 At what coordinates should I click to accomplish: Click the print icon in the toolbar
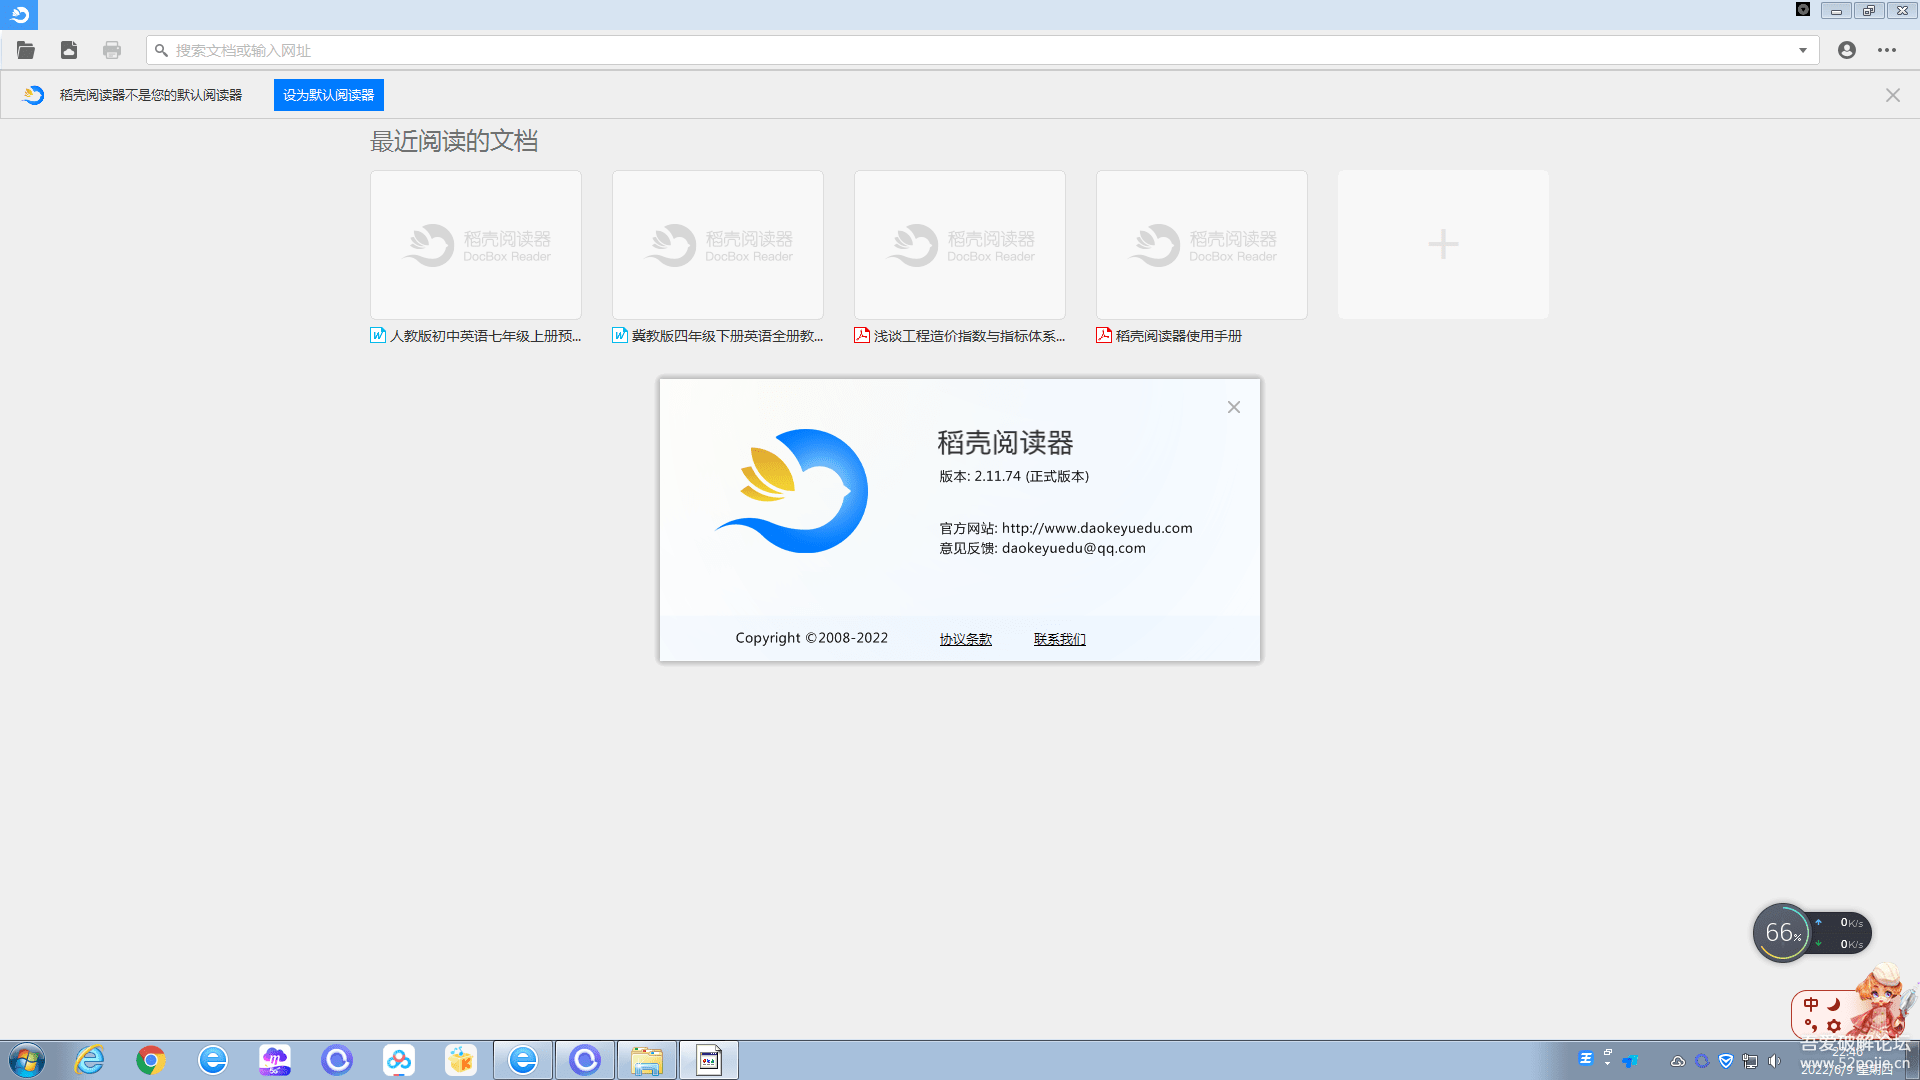coord(112,50)
